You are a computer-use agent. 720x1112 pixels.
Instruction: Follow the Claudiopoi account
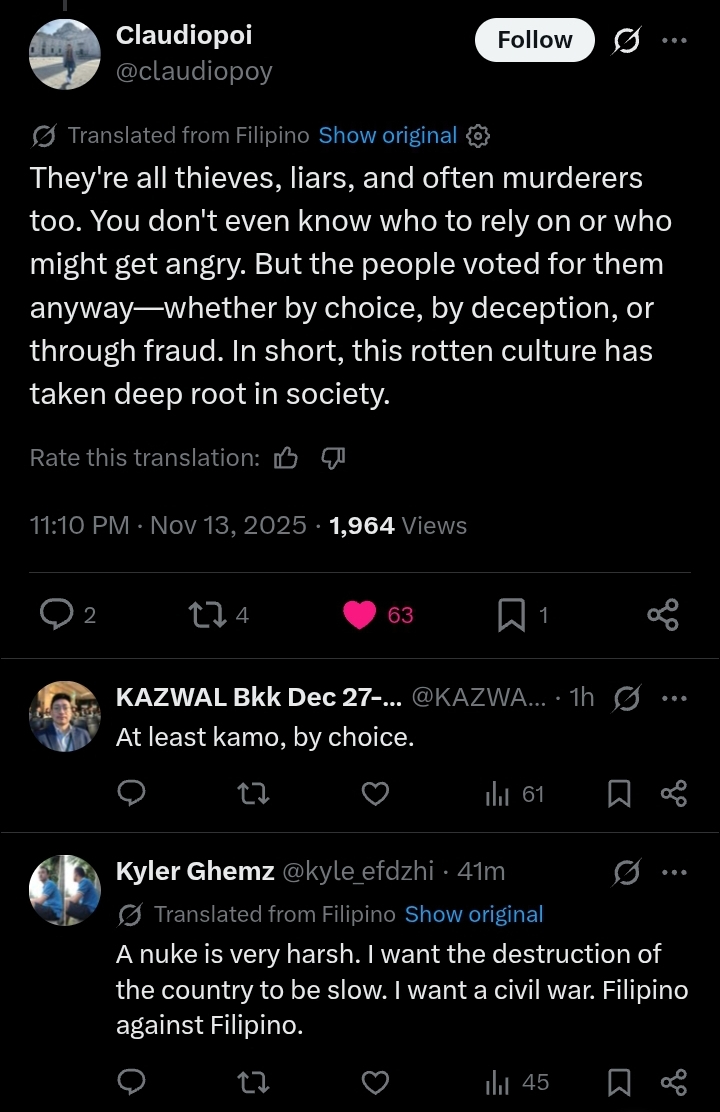coord(535,41)
